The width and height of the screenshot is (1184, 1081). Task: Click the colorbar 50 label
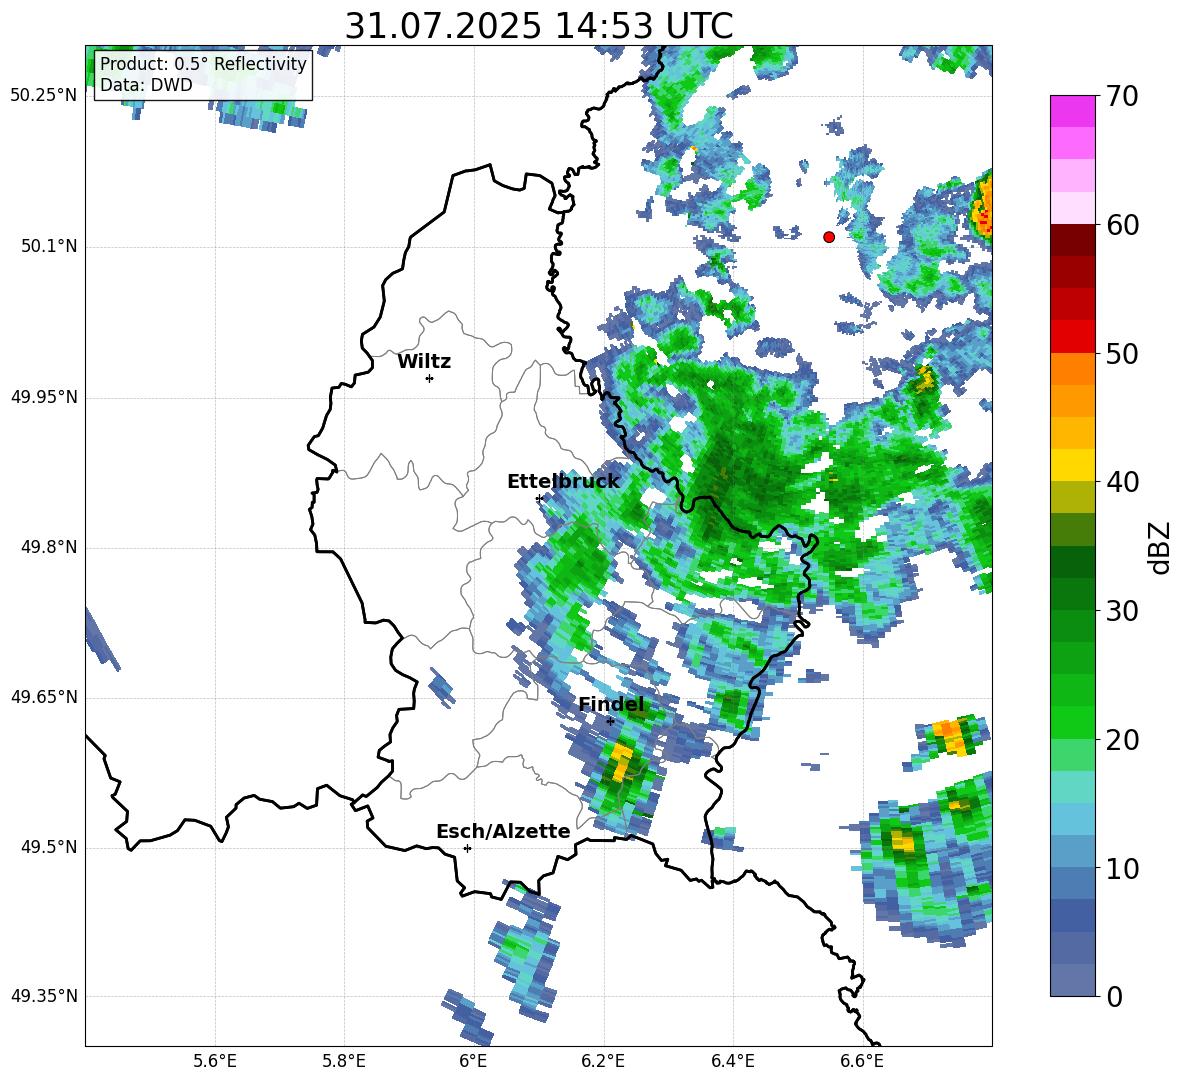pos(1122,353)
